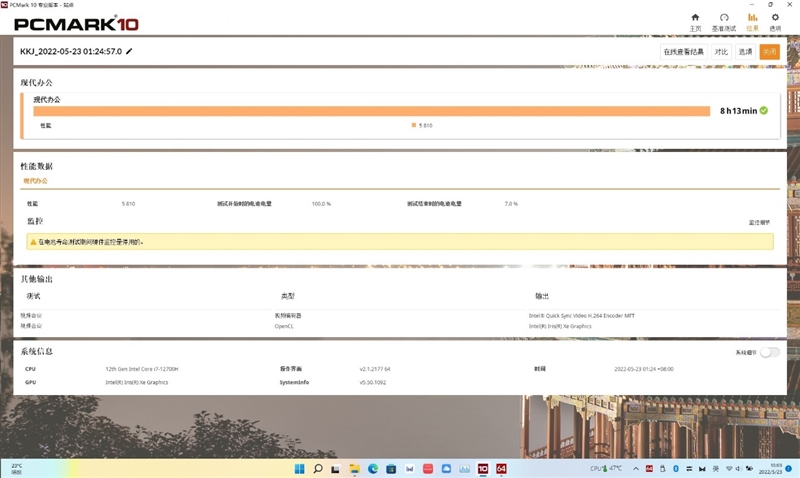Click Intel Iris Xe Graphics in 输出 column

(560, 326)
